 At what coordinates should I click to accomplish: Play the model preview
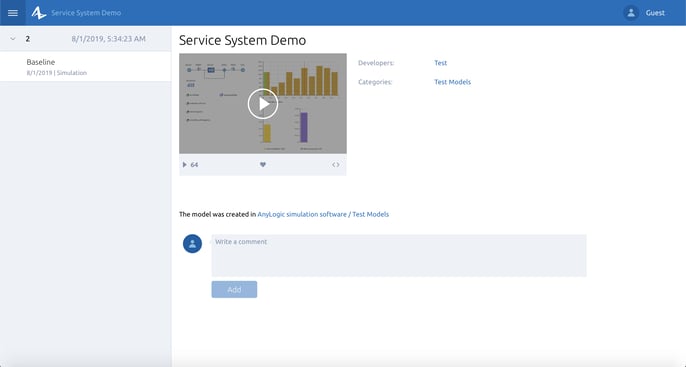point(262,104)
